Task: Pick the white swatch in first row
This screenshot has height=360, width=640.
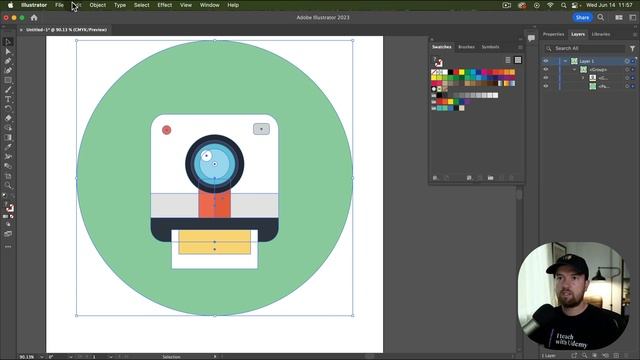Action: pos(445,72)
